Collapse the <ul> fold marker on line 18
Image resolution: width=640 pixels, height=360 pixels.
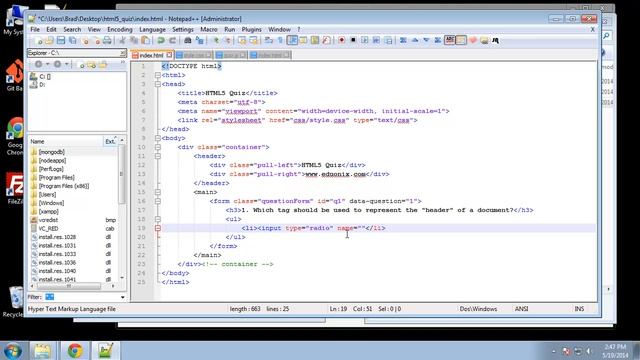(158, 219)
